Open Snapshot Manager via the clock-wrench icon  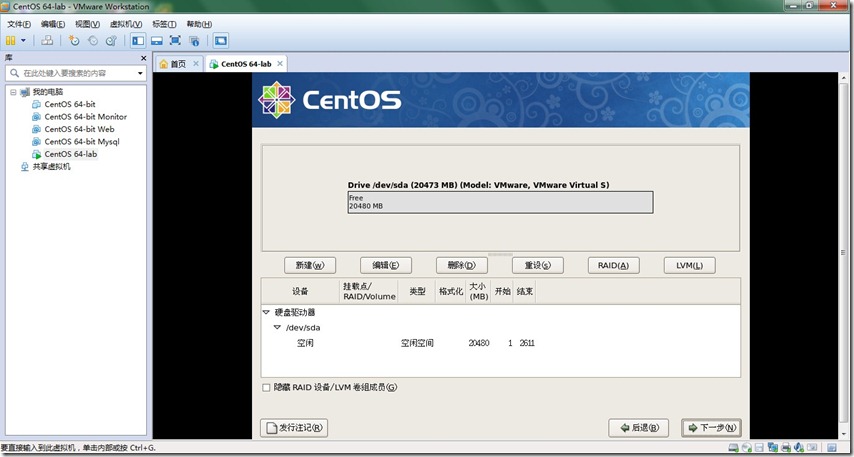point(111,40)
